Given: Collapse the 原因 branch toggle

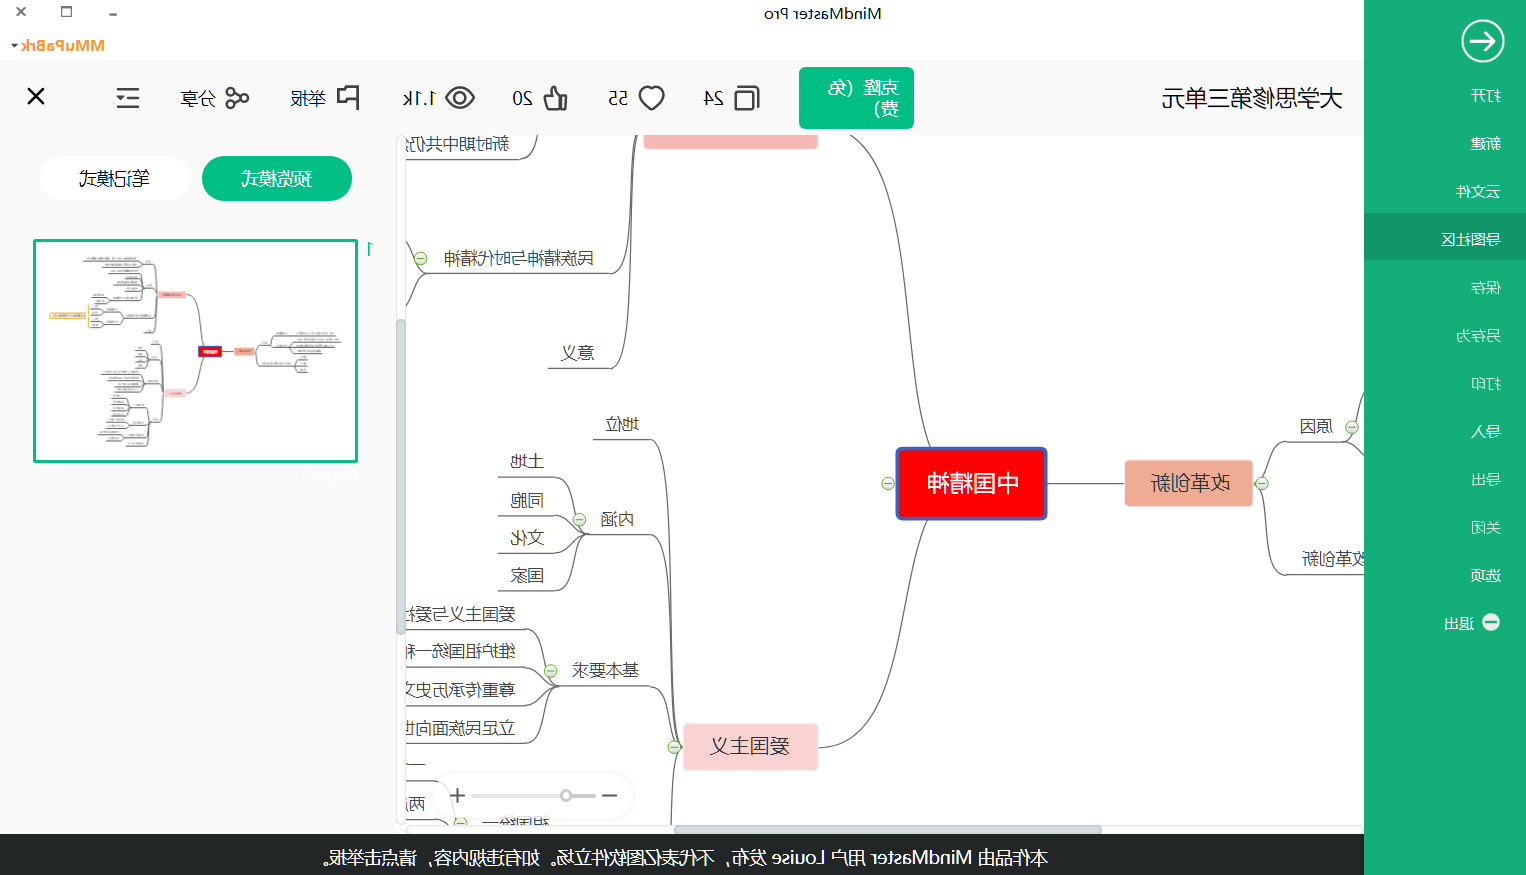Looking at the screenshot, I should coord(1352,427).
